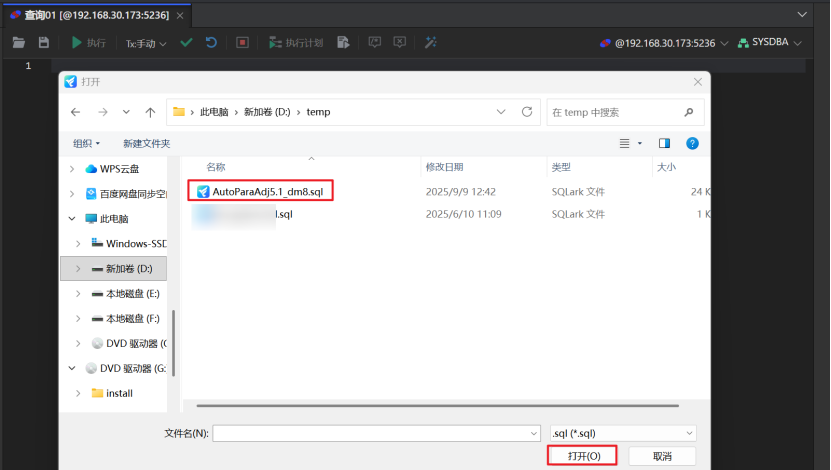
Task: Select the install folder in tree
Action: 112,393
